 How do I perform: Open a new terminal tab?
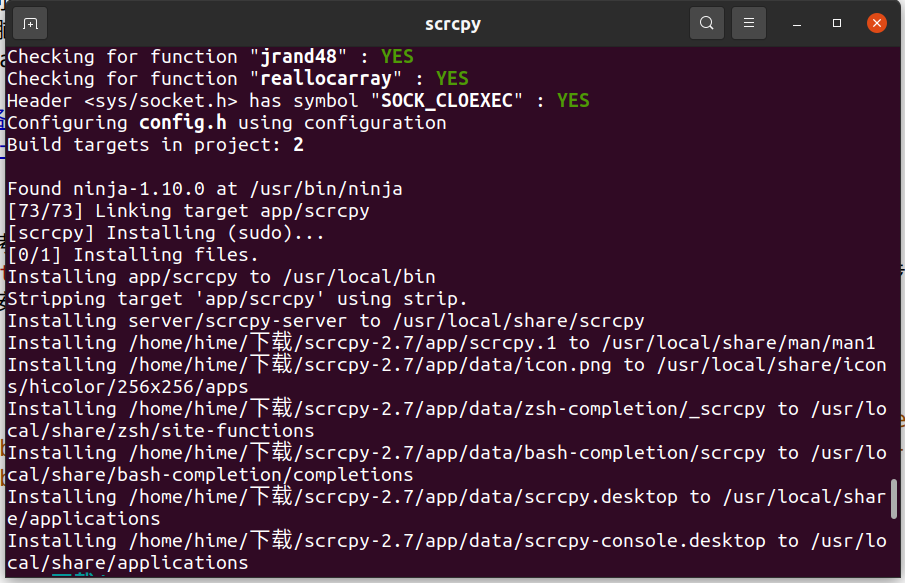30,23
